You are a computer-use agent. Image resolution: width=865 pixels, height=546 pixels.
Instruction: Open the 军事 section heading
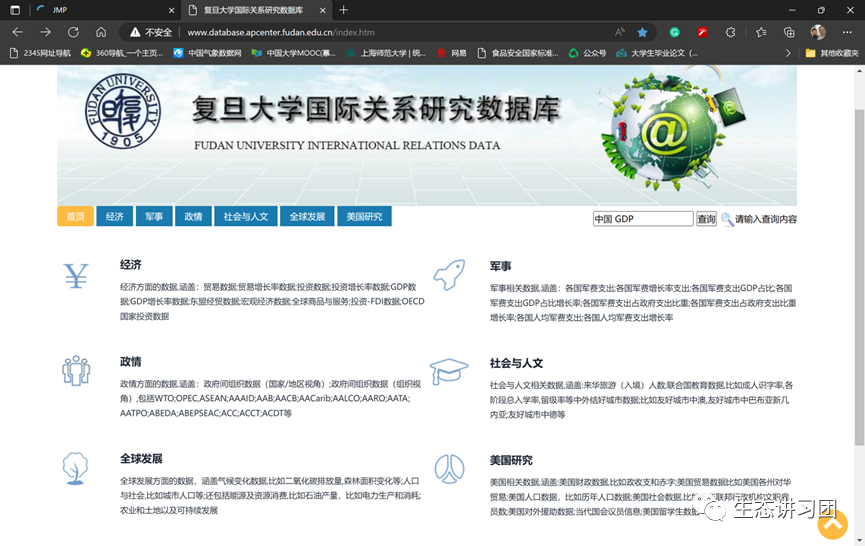click(x=500, y=266)
